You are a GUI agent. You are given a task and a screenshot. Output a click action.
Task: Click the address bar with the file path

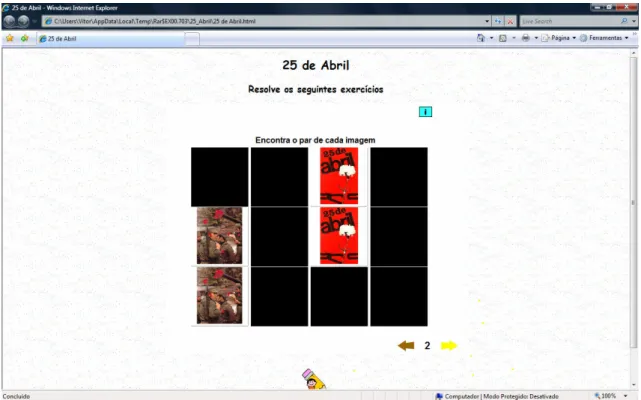(x=264, y=21)
